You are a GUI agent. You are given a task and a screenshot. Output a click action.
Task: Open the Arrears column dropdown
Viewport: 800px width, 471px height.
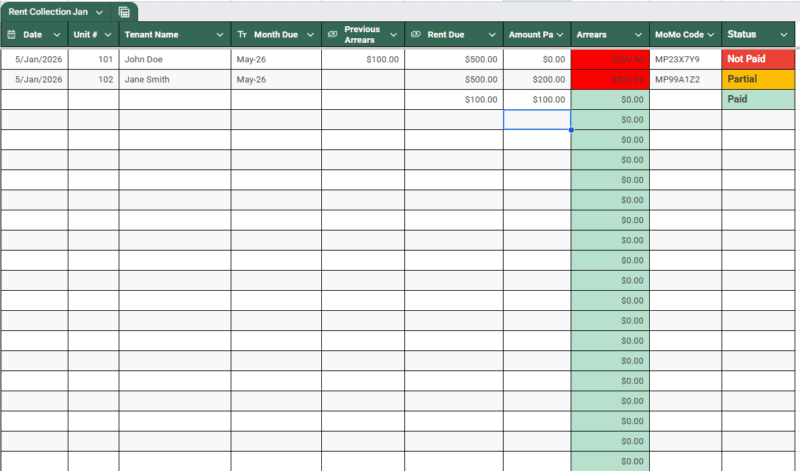638,35
